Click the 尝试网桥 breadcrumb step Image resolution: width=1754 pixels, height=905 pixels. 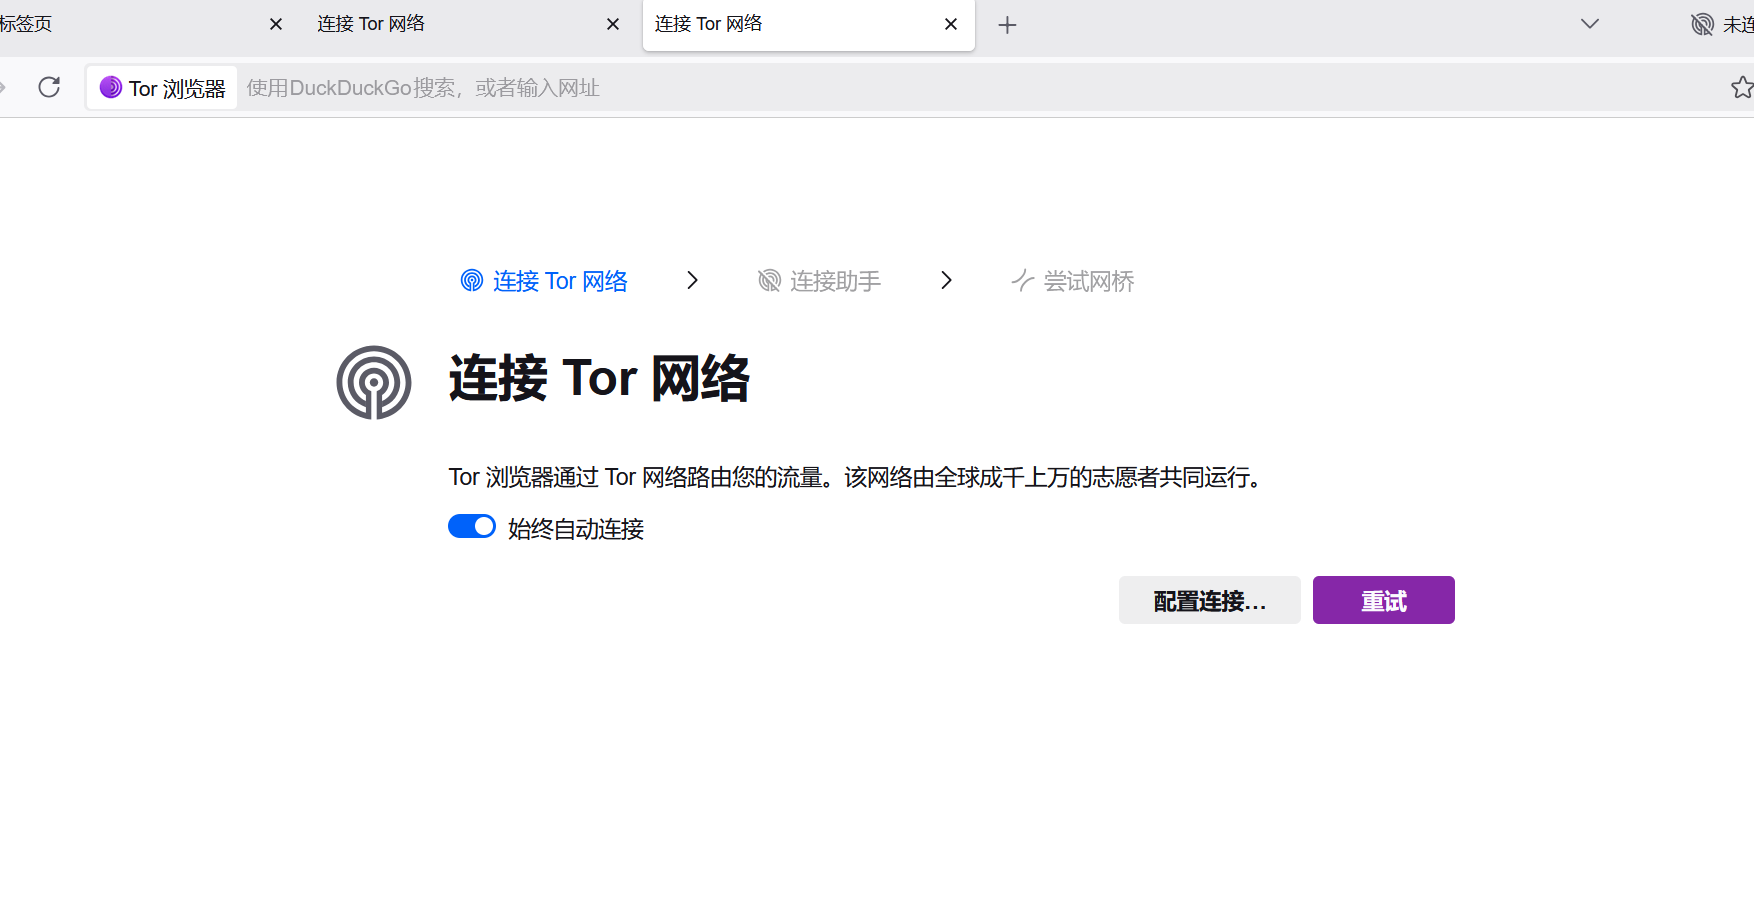[x=1073, y=281]
